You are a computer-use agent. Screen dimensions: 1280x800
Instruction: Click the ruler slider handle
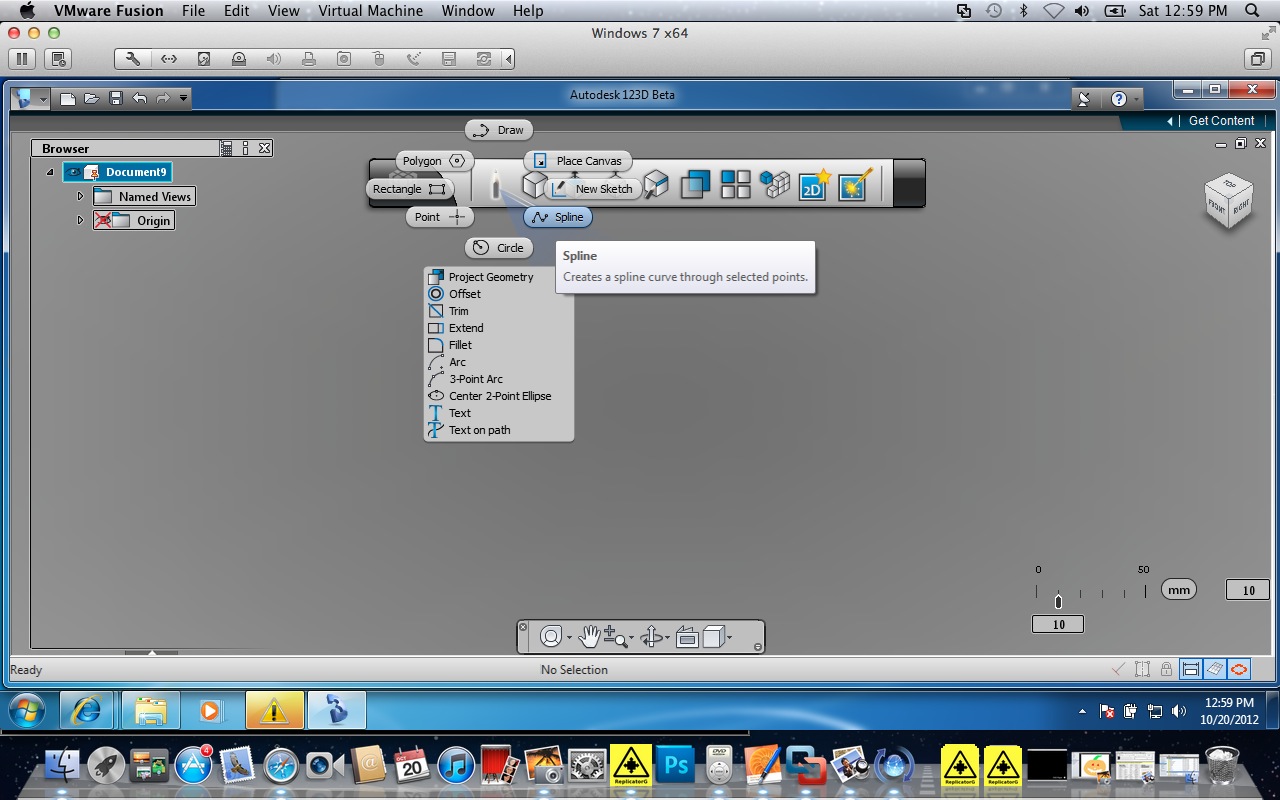point(1058,601)
